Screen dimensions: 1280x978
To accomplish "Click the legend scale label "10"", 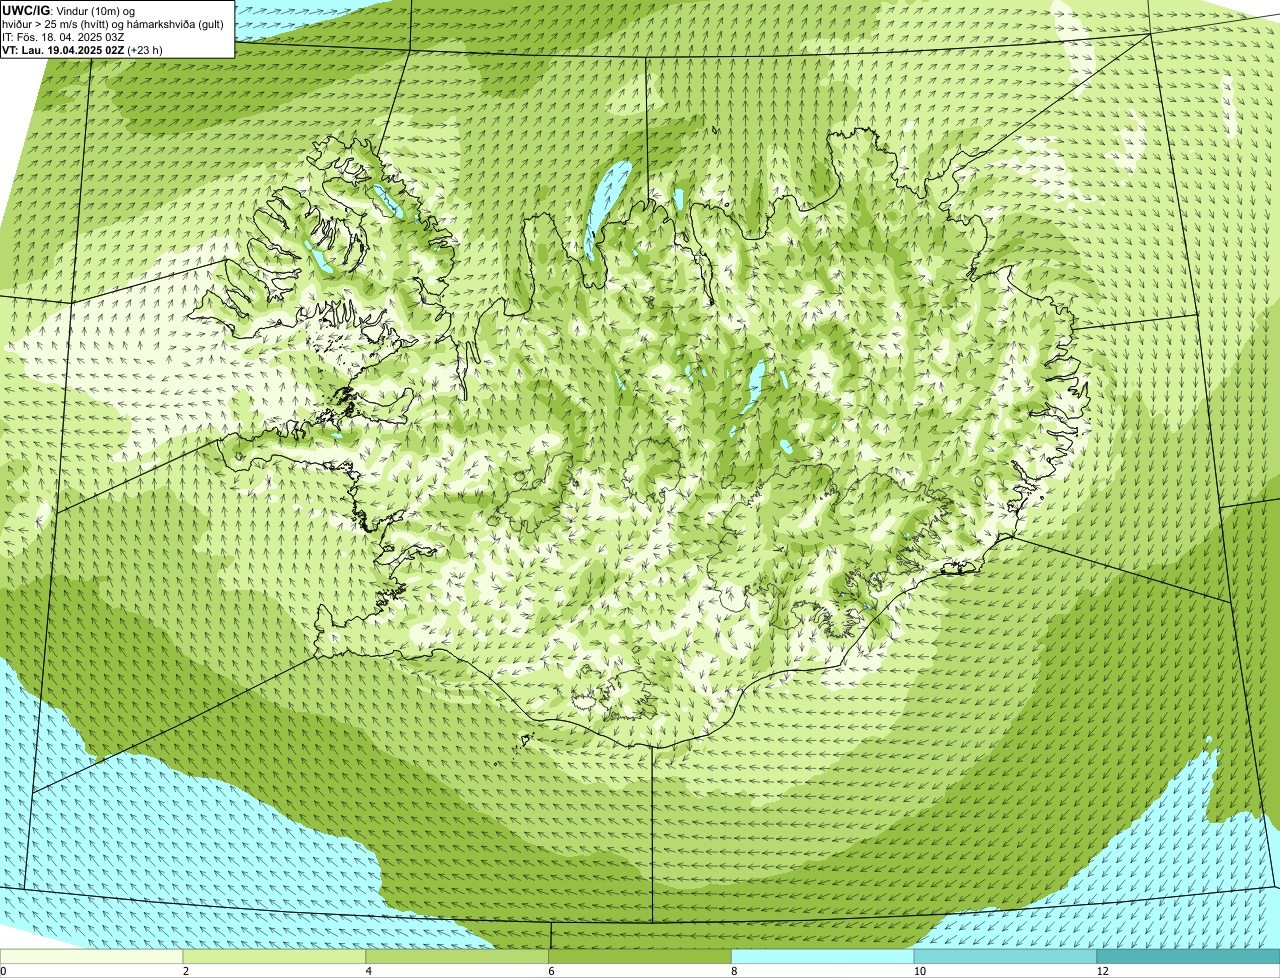I will point(919,971).
